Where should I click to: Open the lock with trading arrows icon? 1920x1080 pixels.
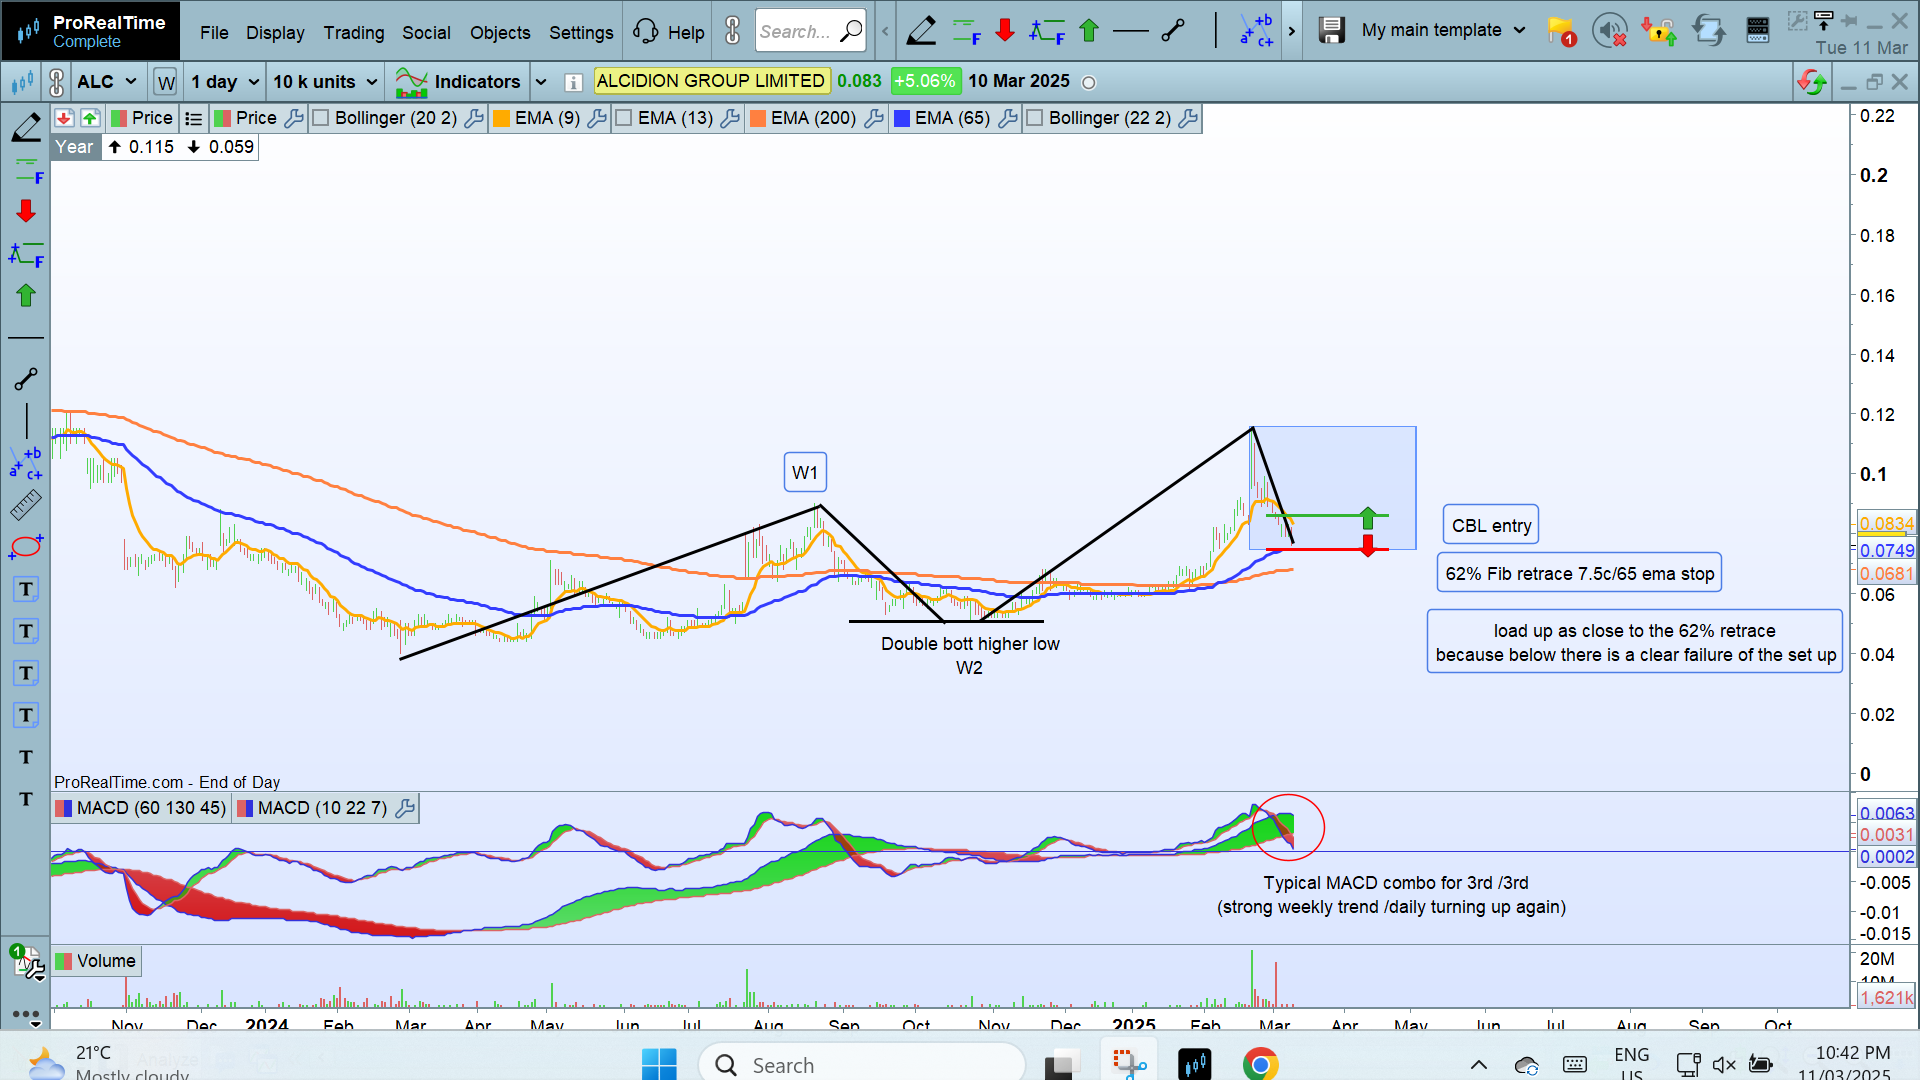point(1659,31)
